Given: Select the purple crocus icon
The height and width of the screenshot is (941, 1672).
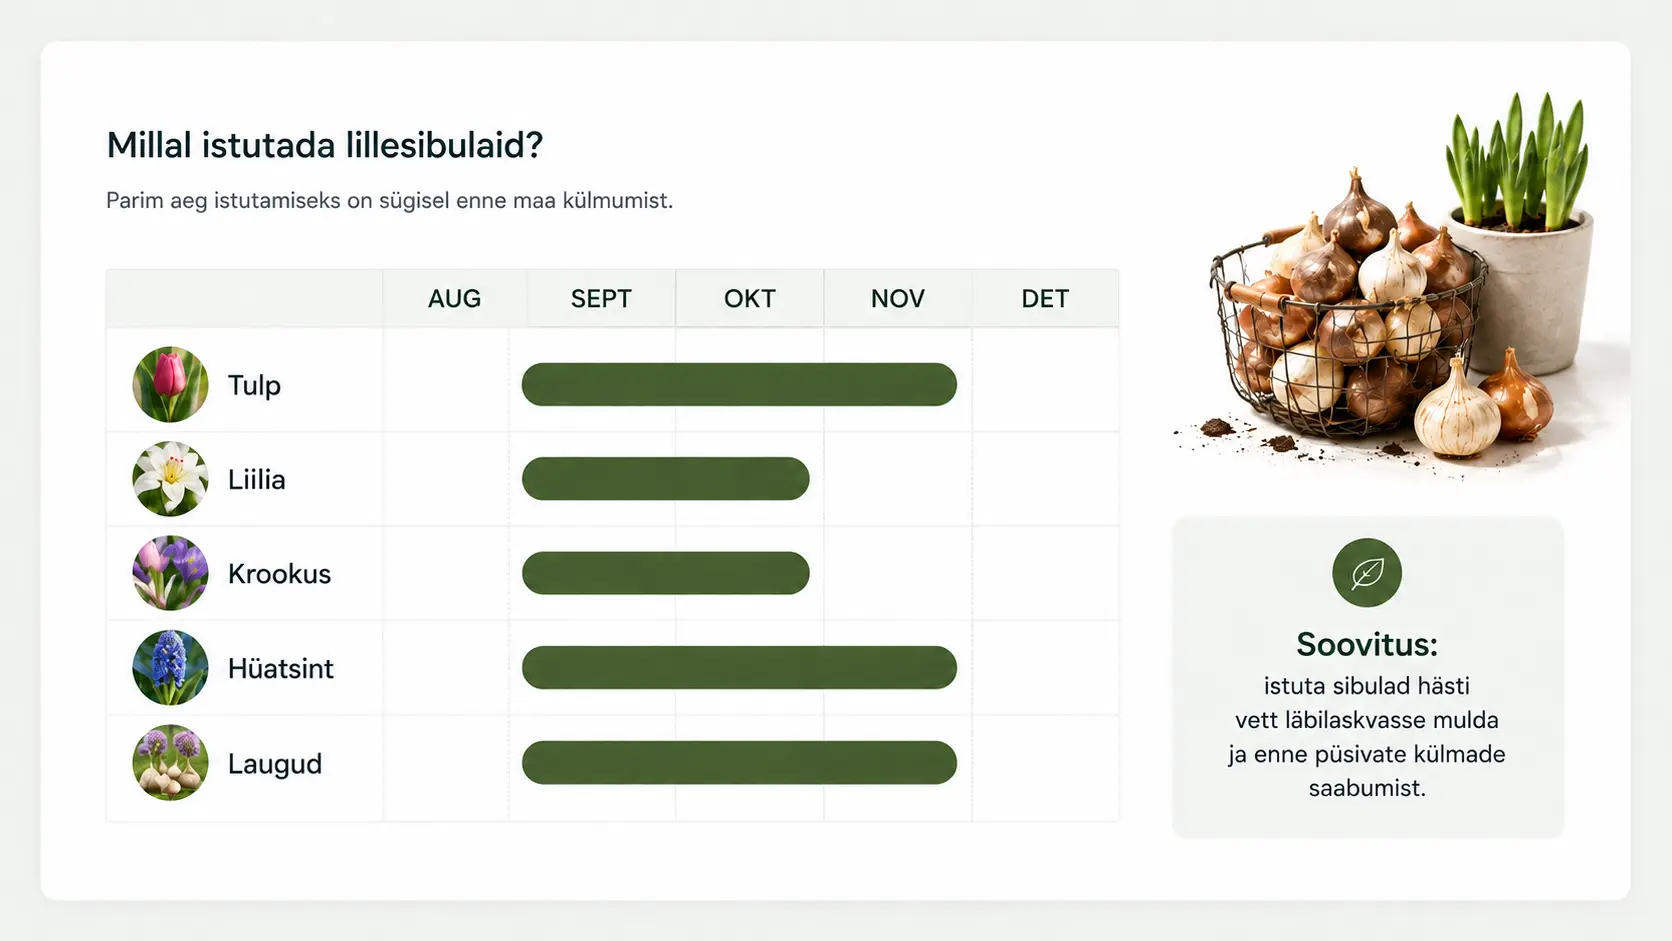Looking at the screenshot, I should pos(170,573).
